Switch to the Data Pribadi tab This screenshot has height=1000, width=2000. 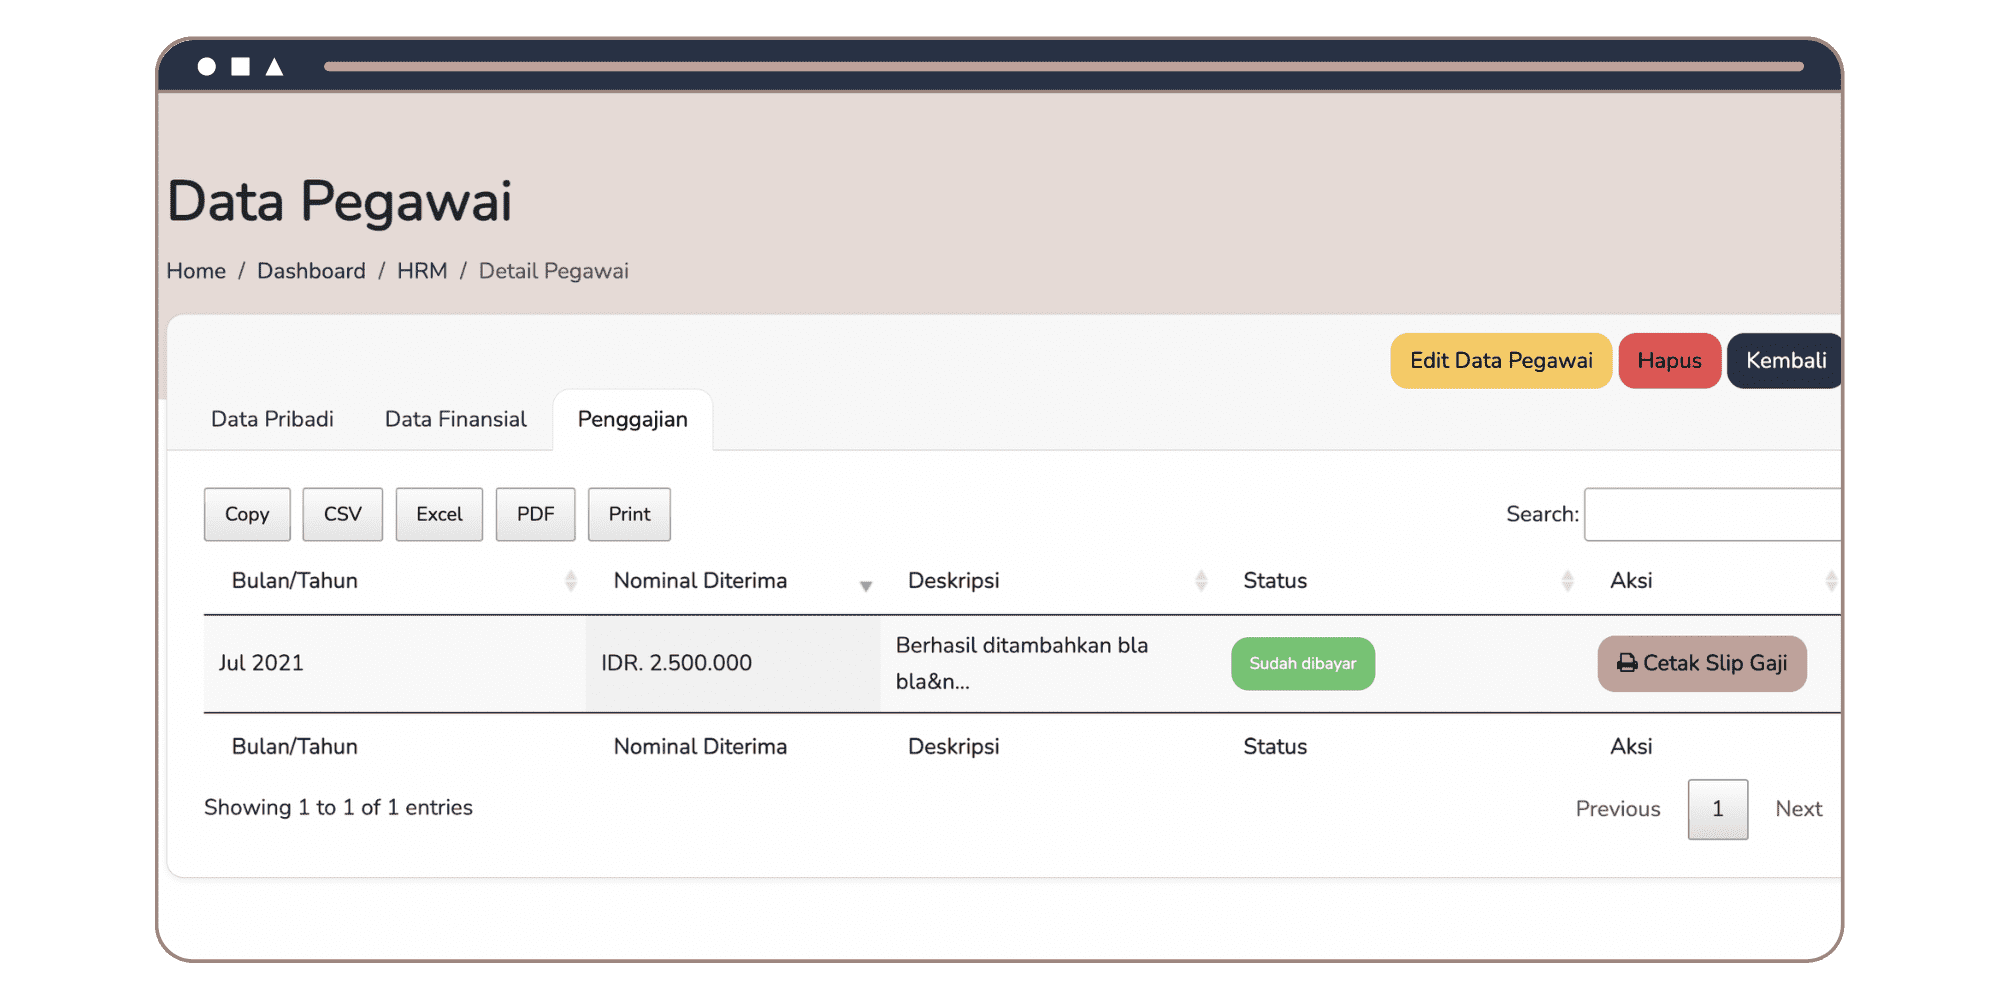point(272,420)
